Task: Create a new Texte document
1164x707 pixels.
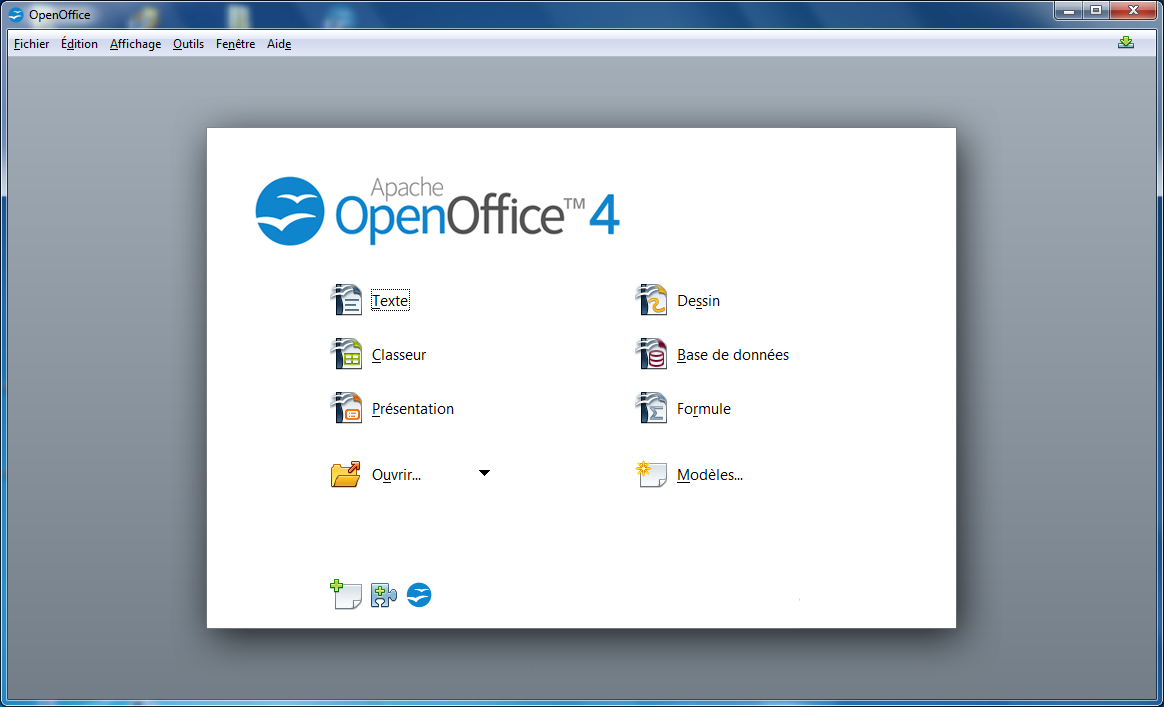Action: [x=390, y=301]
